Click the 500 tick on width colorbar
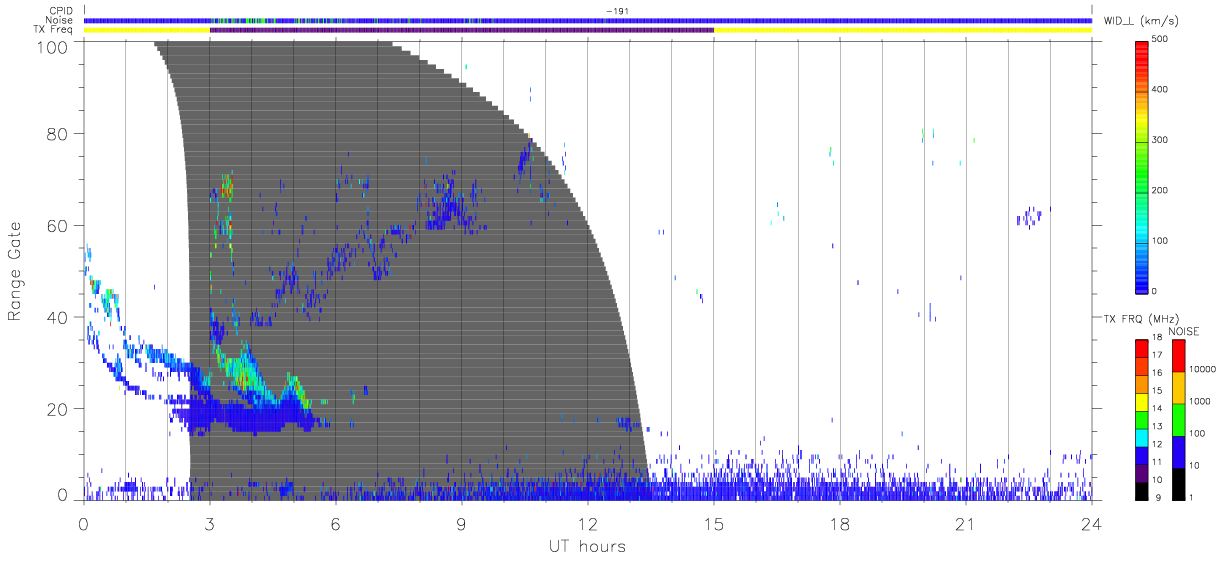The height and width of the screenshot is (567, 1228). click(x=1160, y=39)
